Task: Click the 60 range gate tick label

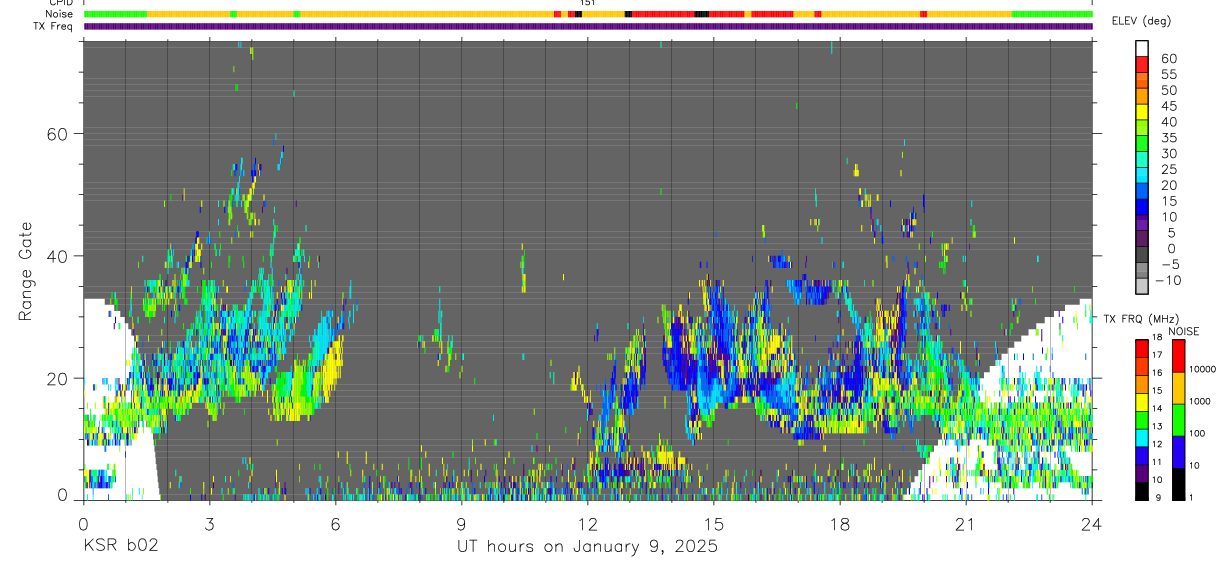Action: (x=64, y=134)
